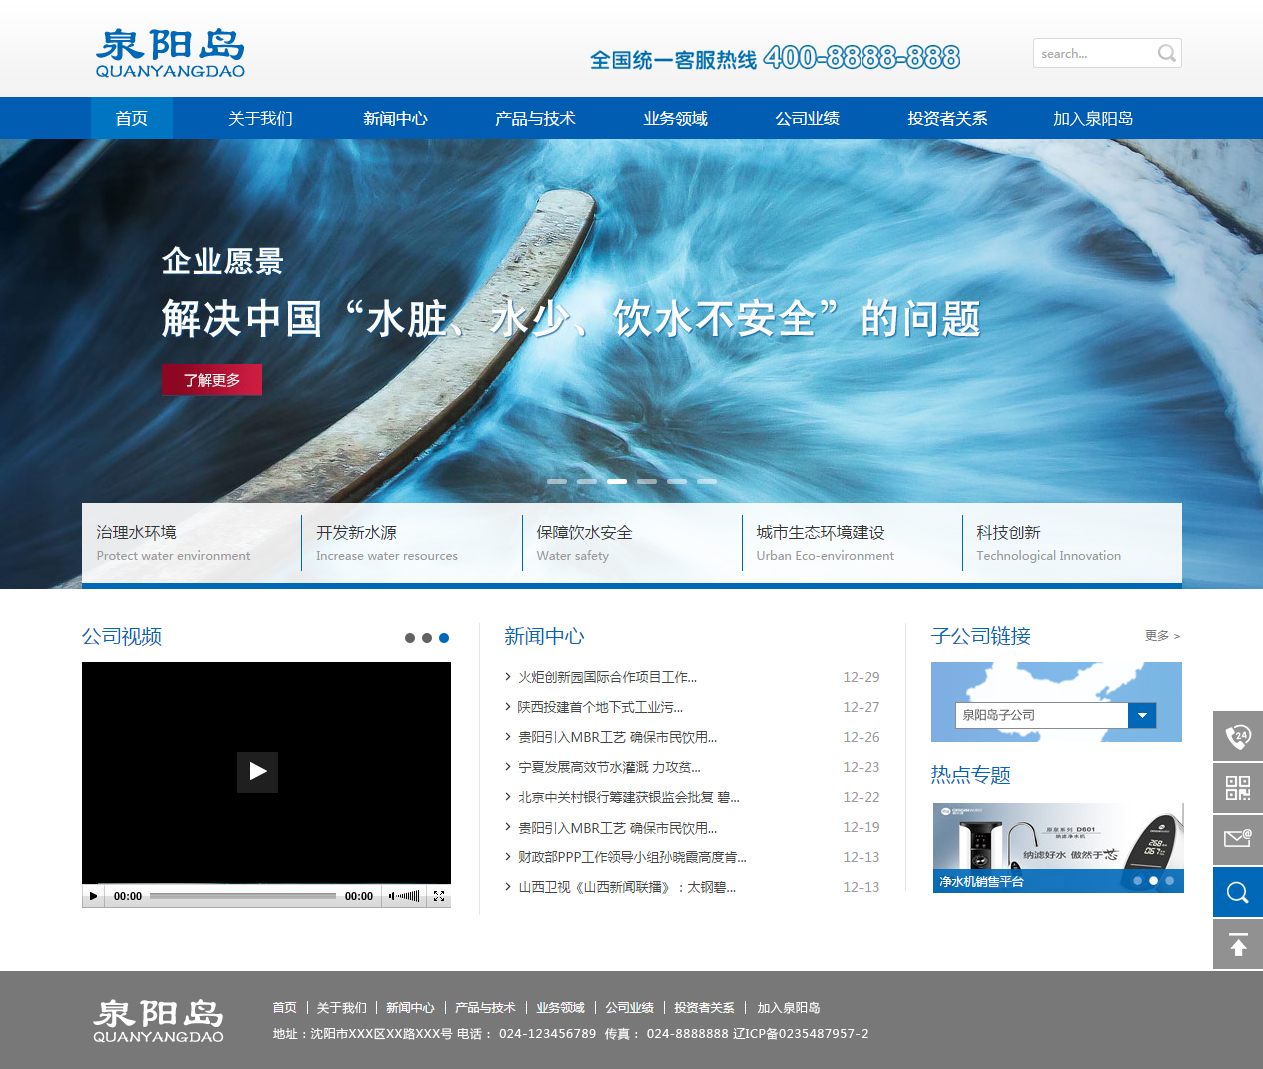
Task: Select the first banner slide indicator
Action: point(557,482)
